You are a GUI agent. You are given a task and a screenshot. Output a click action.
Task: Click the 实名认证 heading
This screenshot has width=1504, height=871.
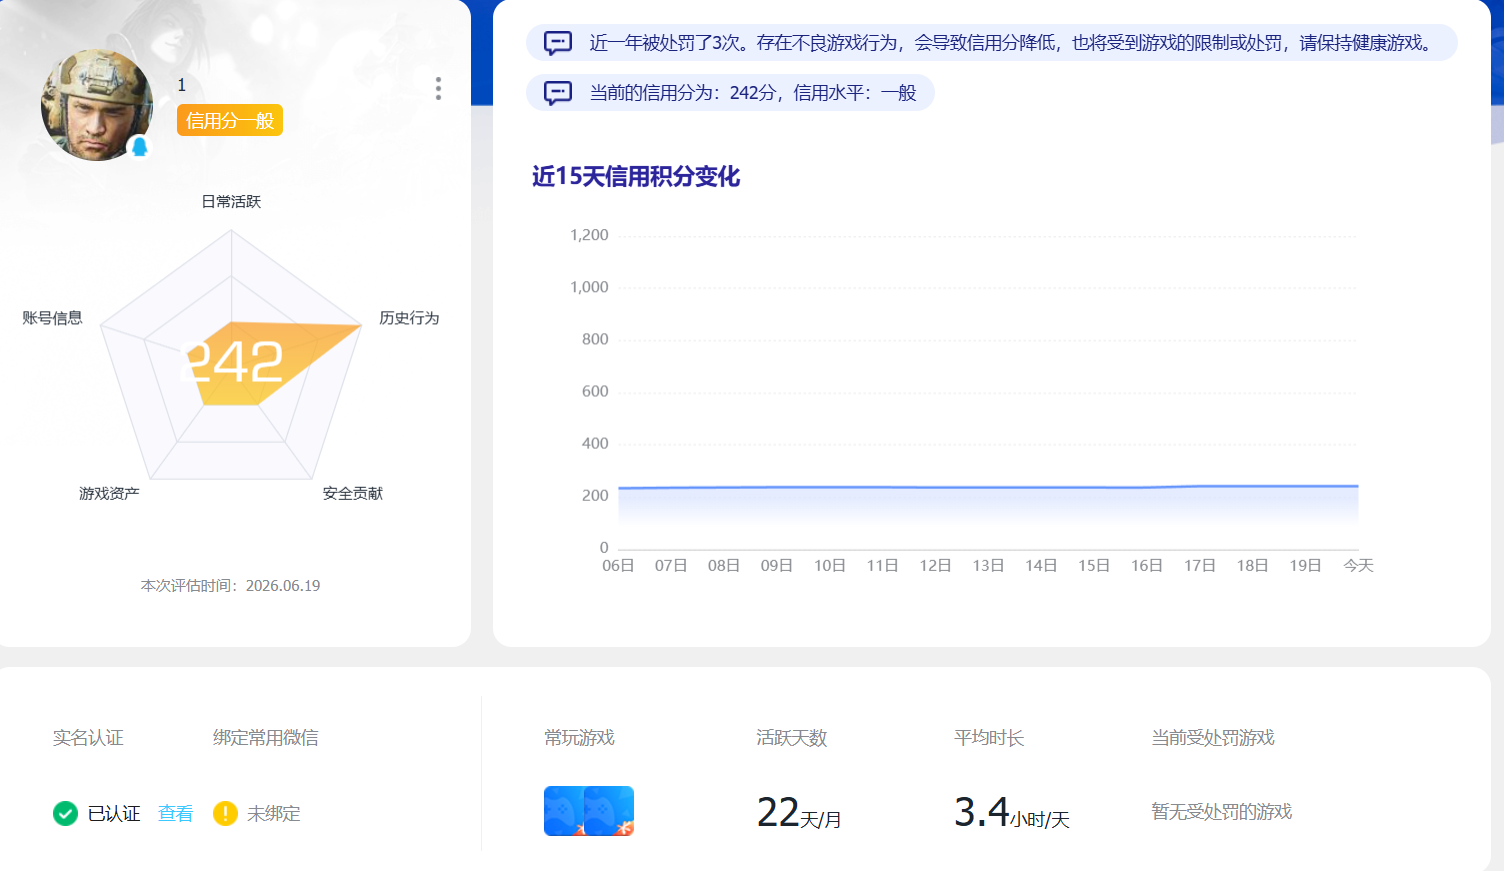coord(88,737)
